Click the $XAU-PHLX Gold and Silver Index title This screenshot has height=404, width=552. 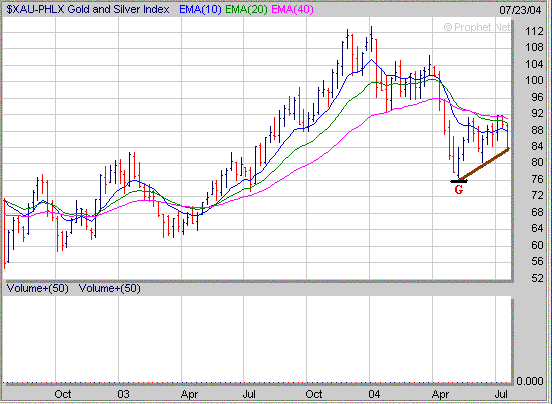88,9
